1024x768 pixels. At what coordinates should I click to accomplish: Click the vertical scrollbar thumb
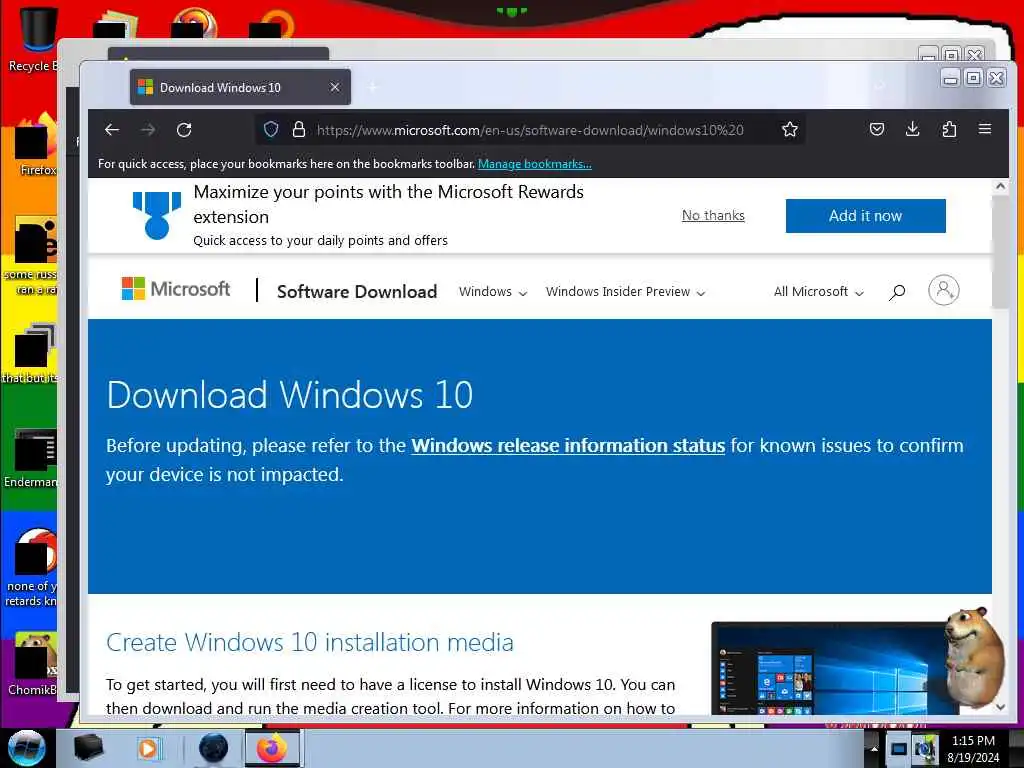(1000, 252)
